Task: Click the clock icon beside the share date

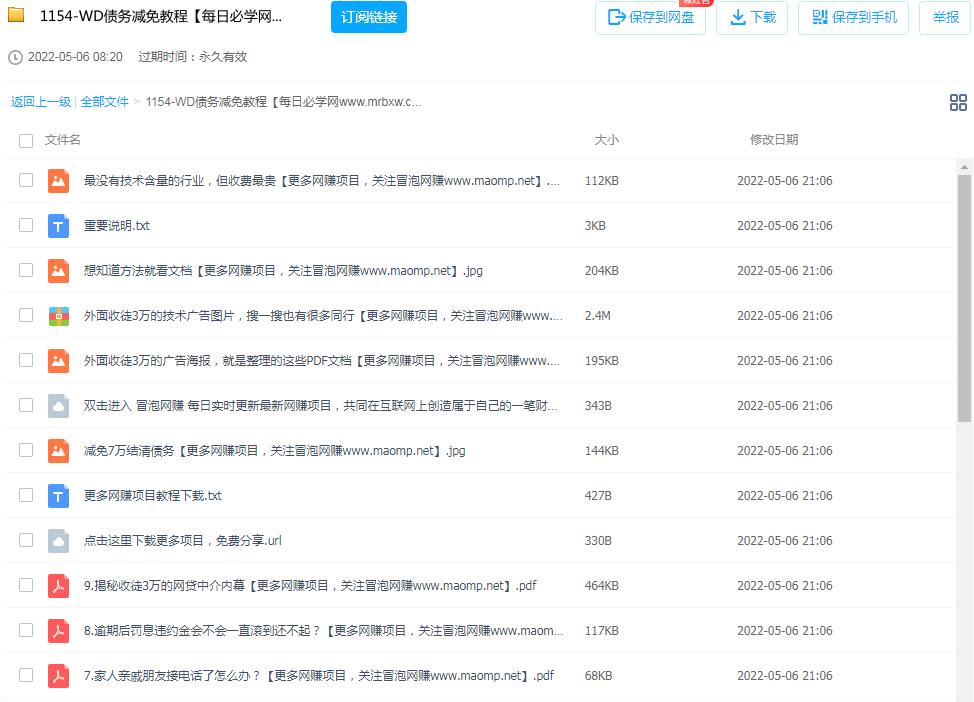Action: pyautogui.click(x=15, y=57)
